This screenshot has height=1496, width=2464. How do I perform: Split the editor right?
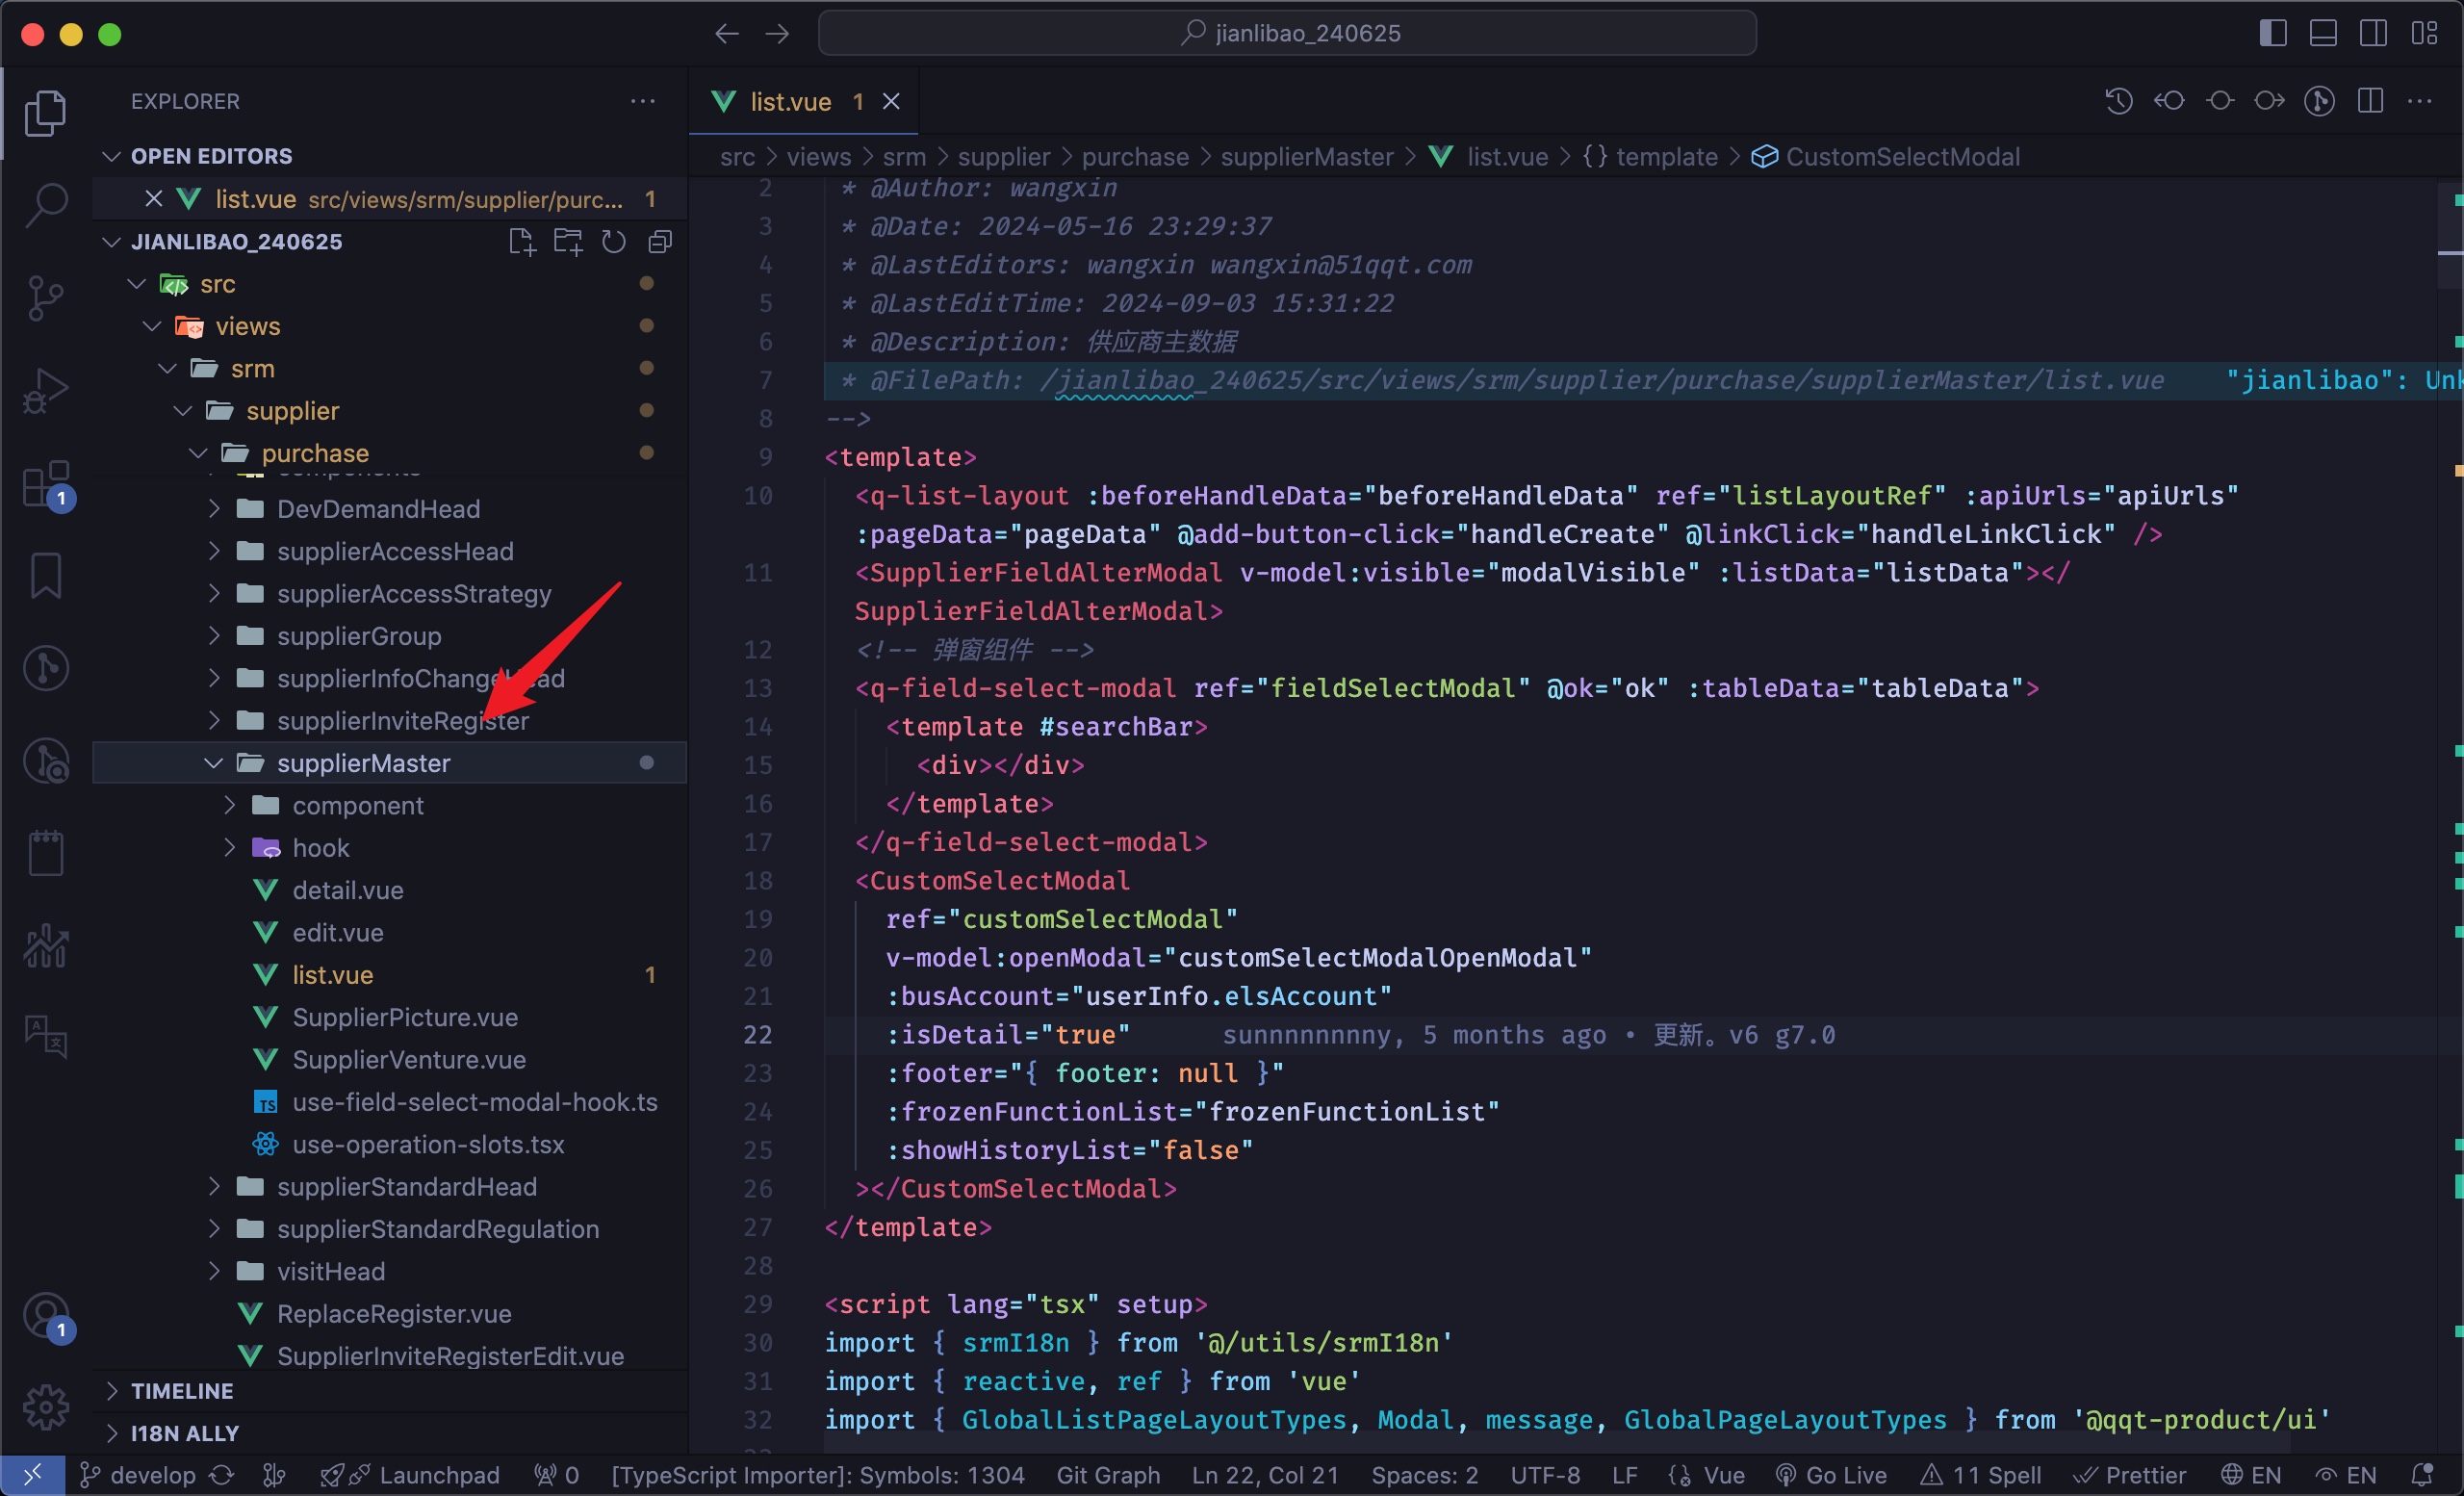pyautogui.click(x=2370, y=101)
